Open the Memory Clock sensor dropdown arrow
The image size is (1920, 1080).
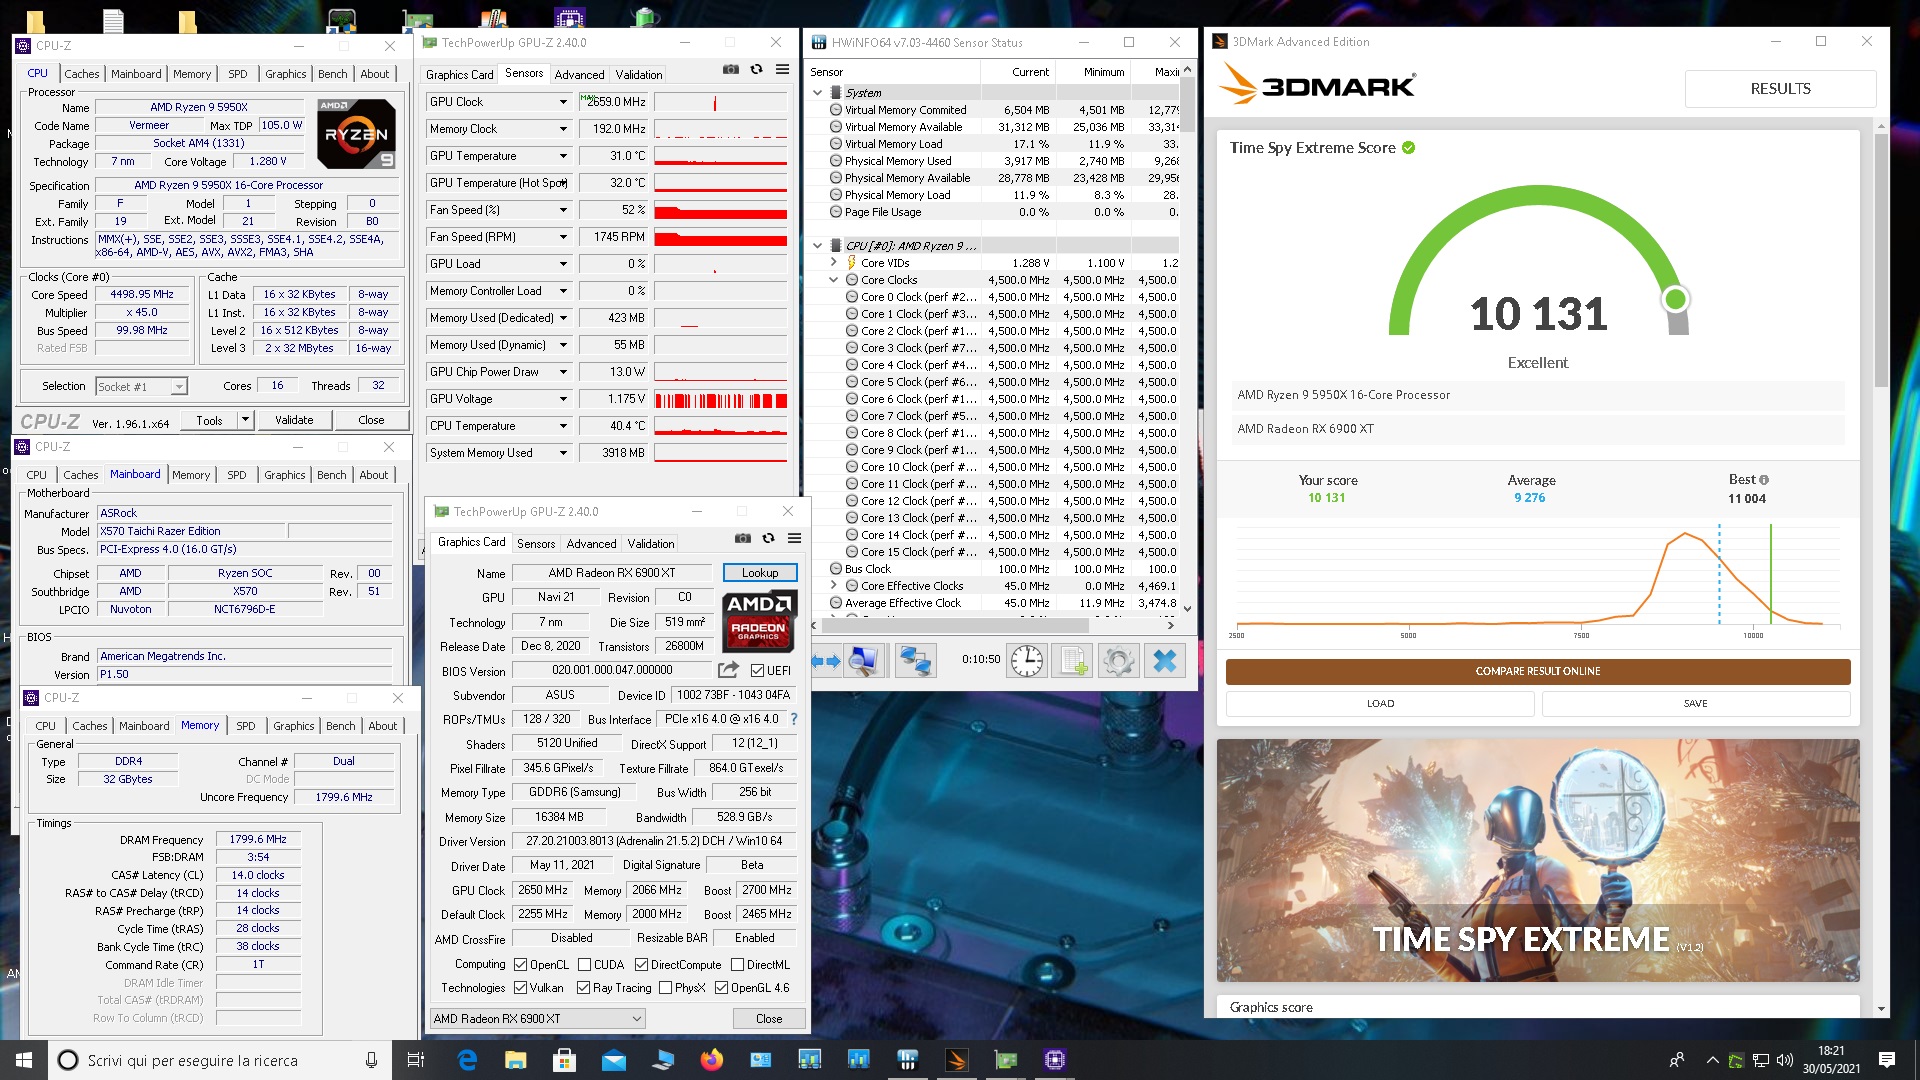[x=563, y=129]
